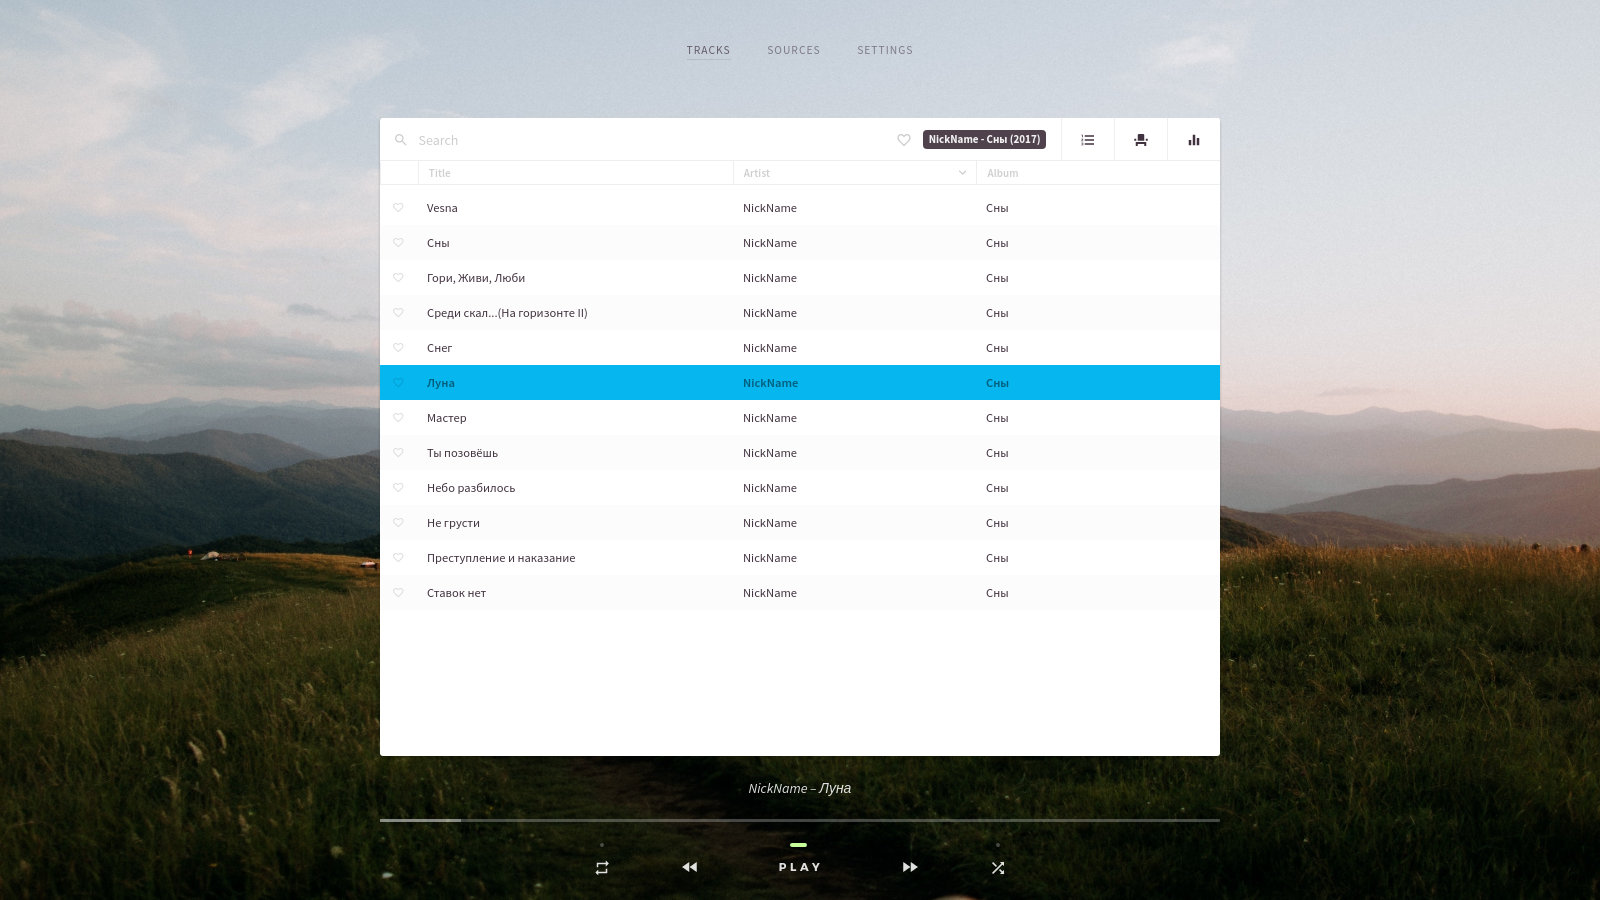Expand the Artist column sort chevron
1600x900 pixels.
coord(963,173)
